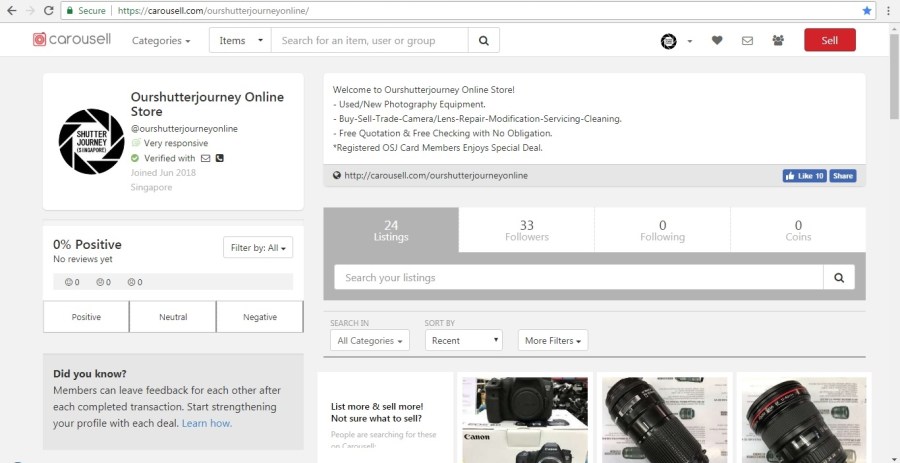
Task: Open the likes heart icon
Action: click(717, 41)
